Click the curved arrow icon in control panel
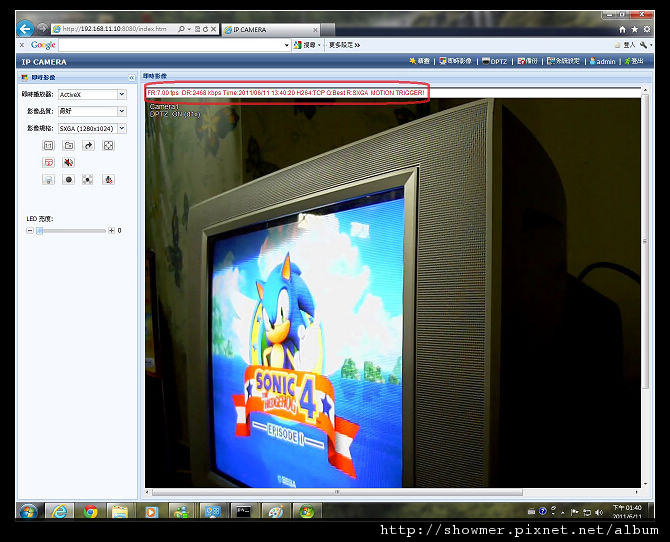 coord(88,146)
